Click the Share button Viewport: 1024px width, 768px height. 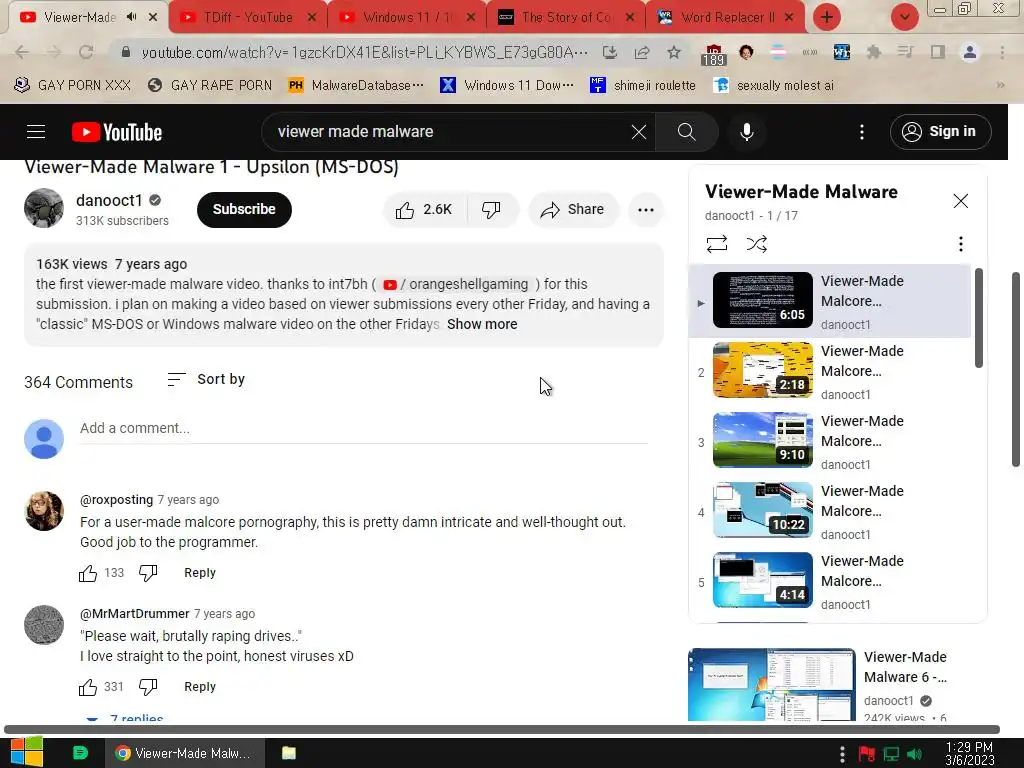[x=573, y=210]
